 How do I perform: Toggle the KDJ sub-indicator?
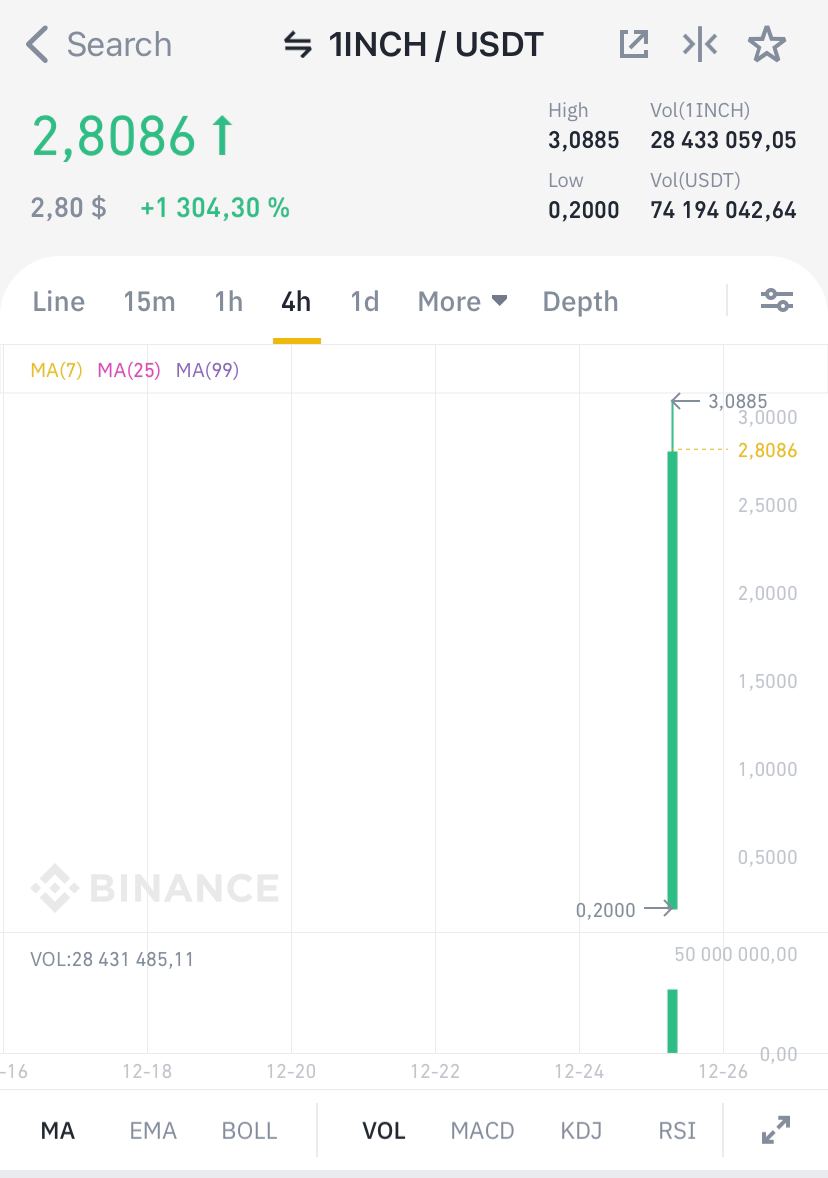(582, 1131)
